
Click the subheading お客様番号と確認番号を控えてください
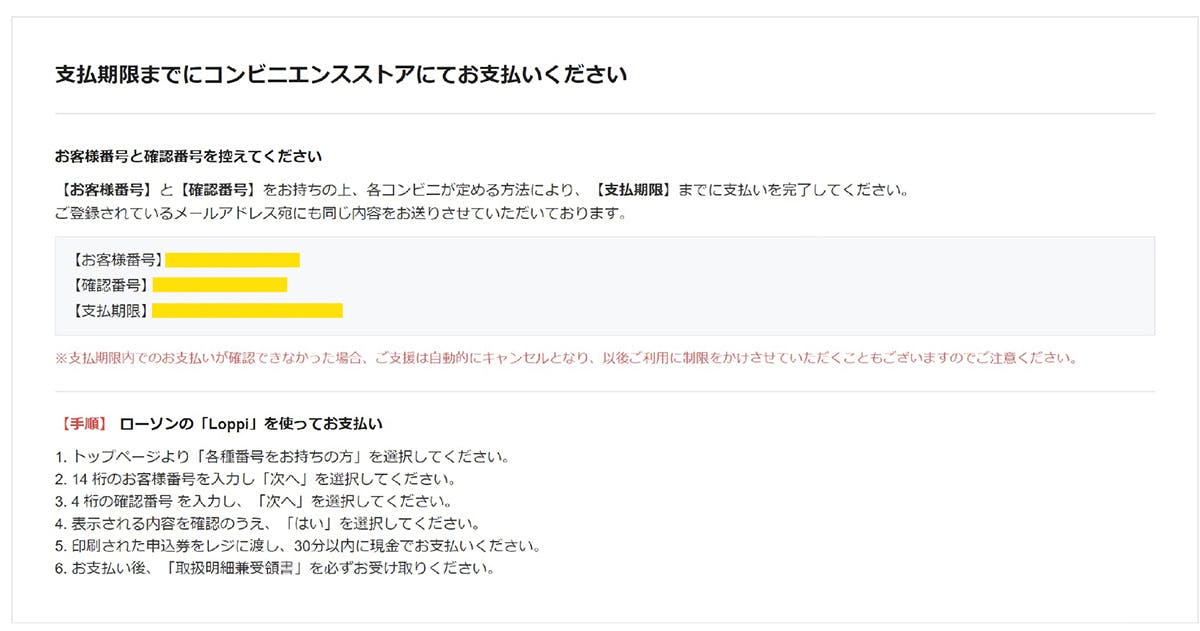pos(188,156)
